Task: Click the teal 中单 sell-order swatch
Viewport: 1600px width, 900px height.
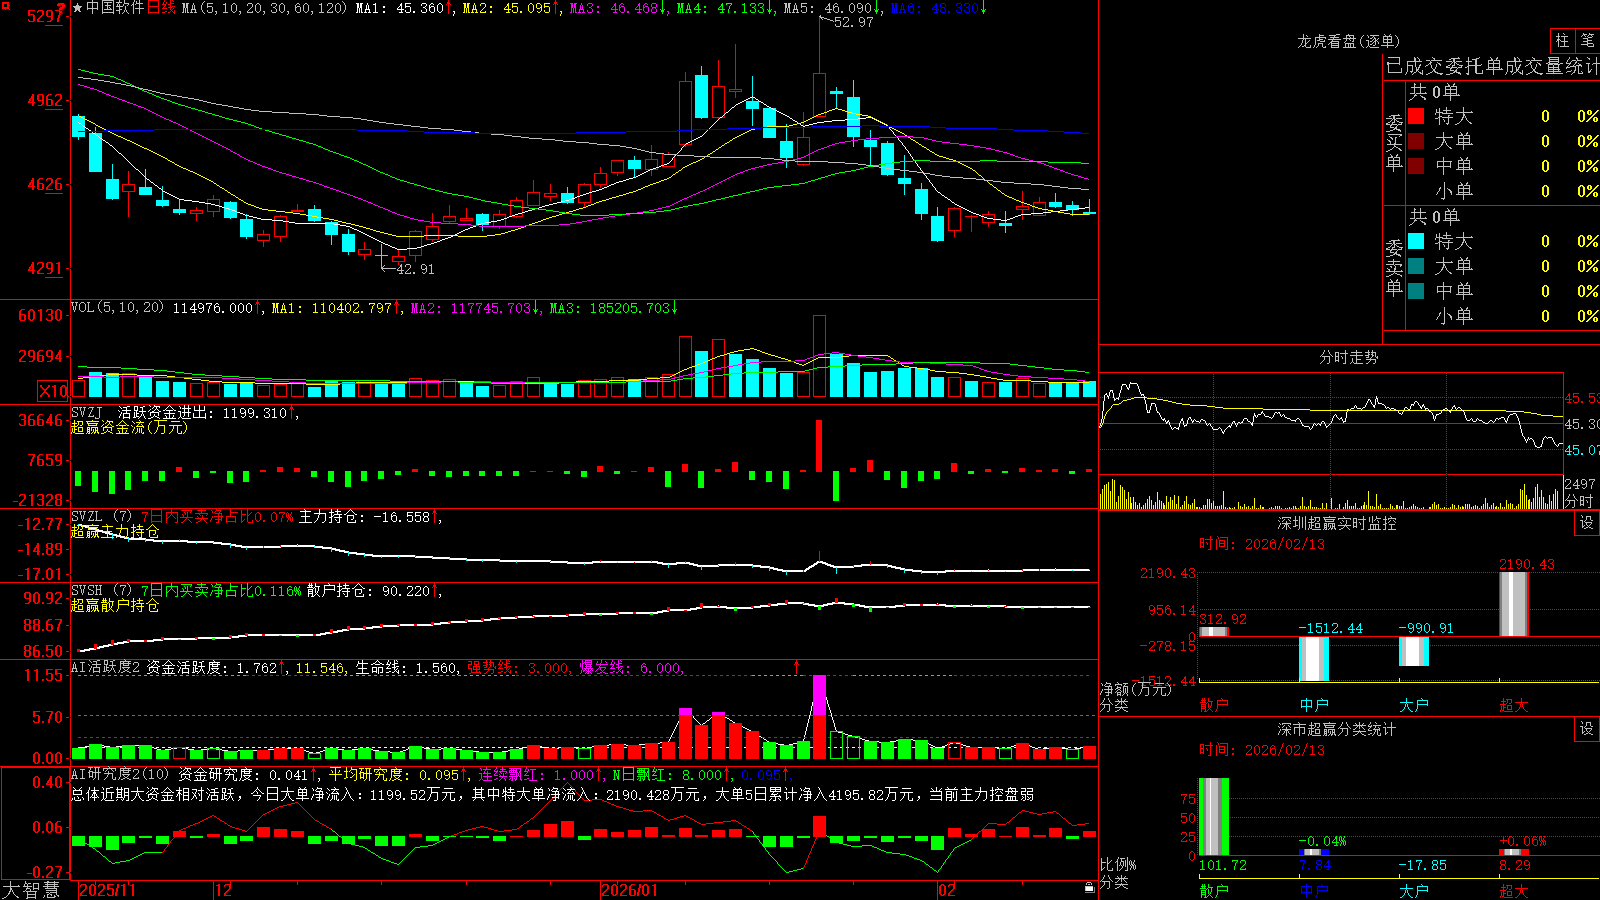Action: [x=1416, y=290]
